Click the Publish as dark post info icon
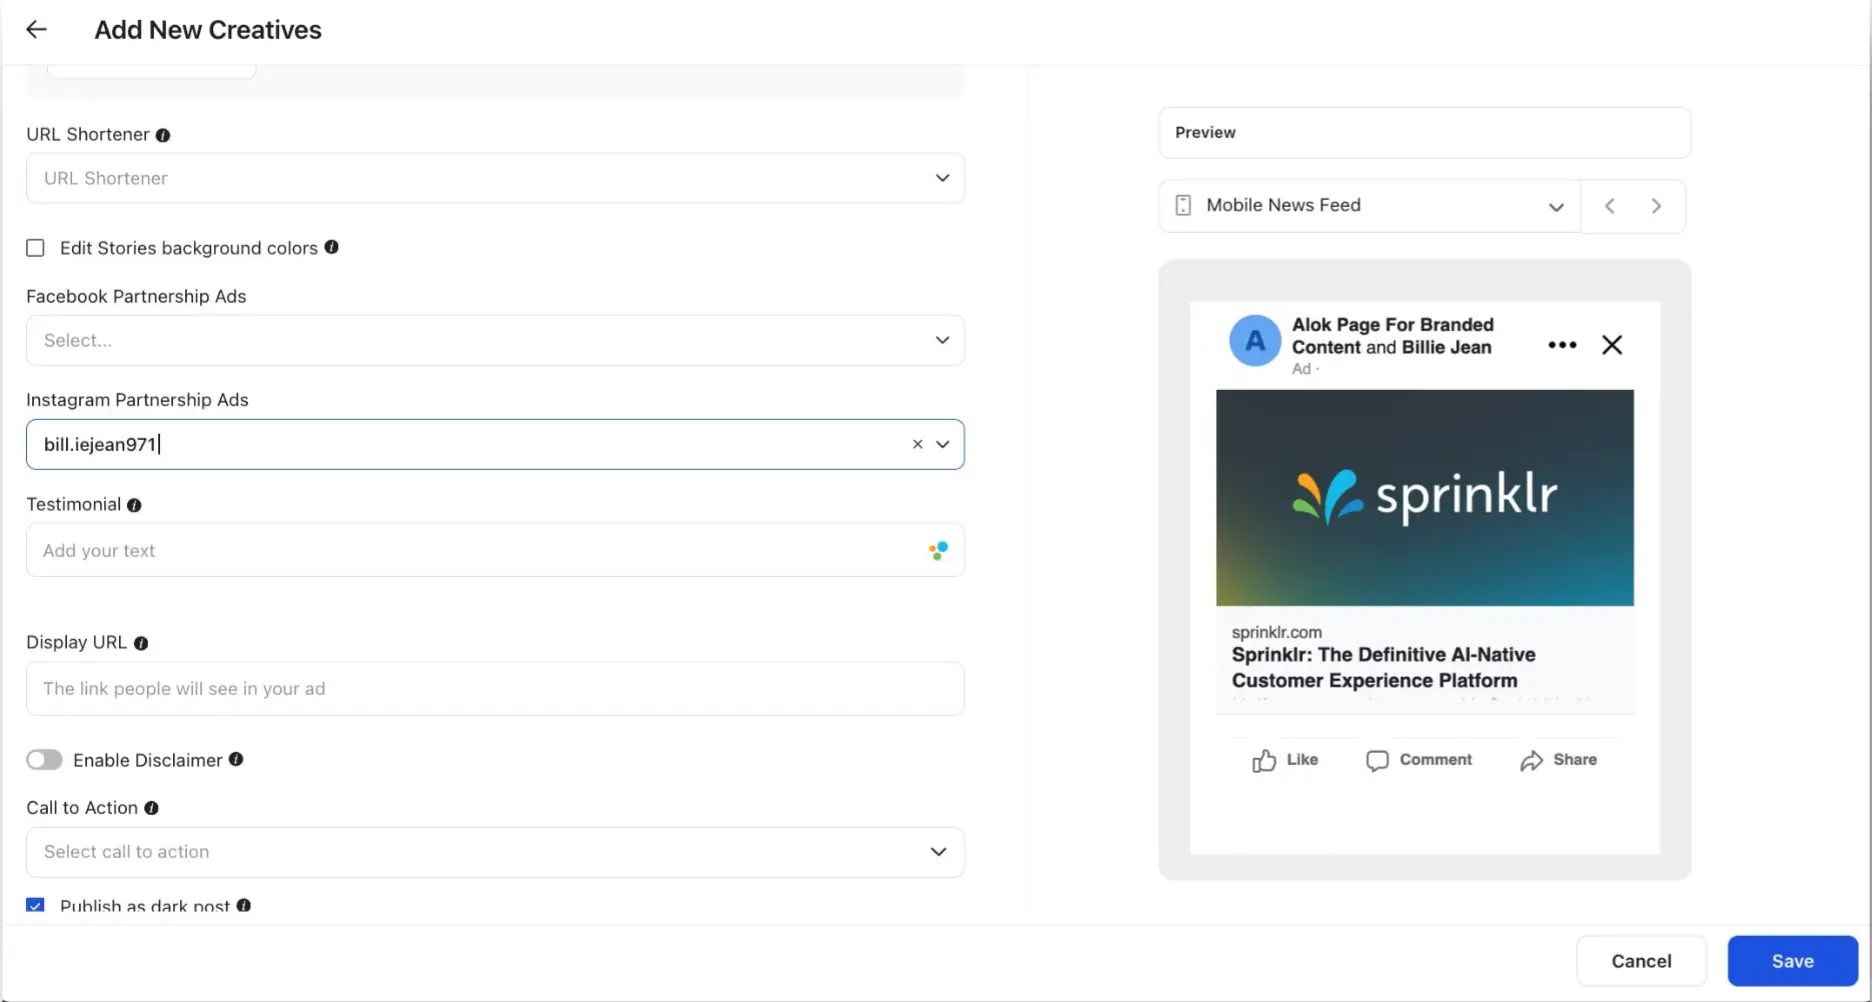The image size is (1872, 1002). click(243, 905)
